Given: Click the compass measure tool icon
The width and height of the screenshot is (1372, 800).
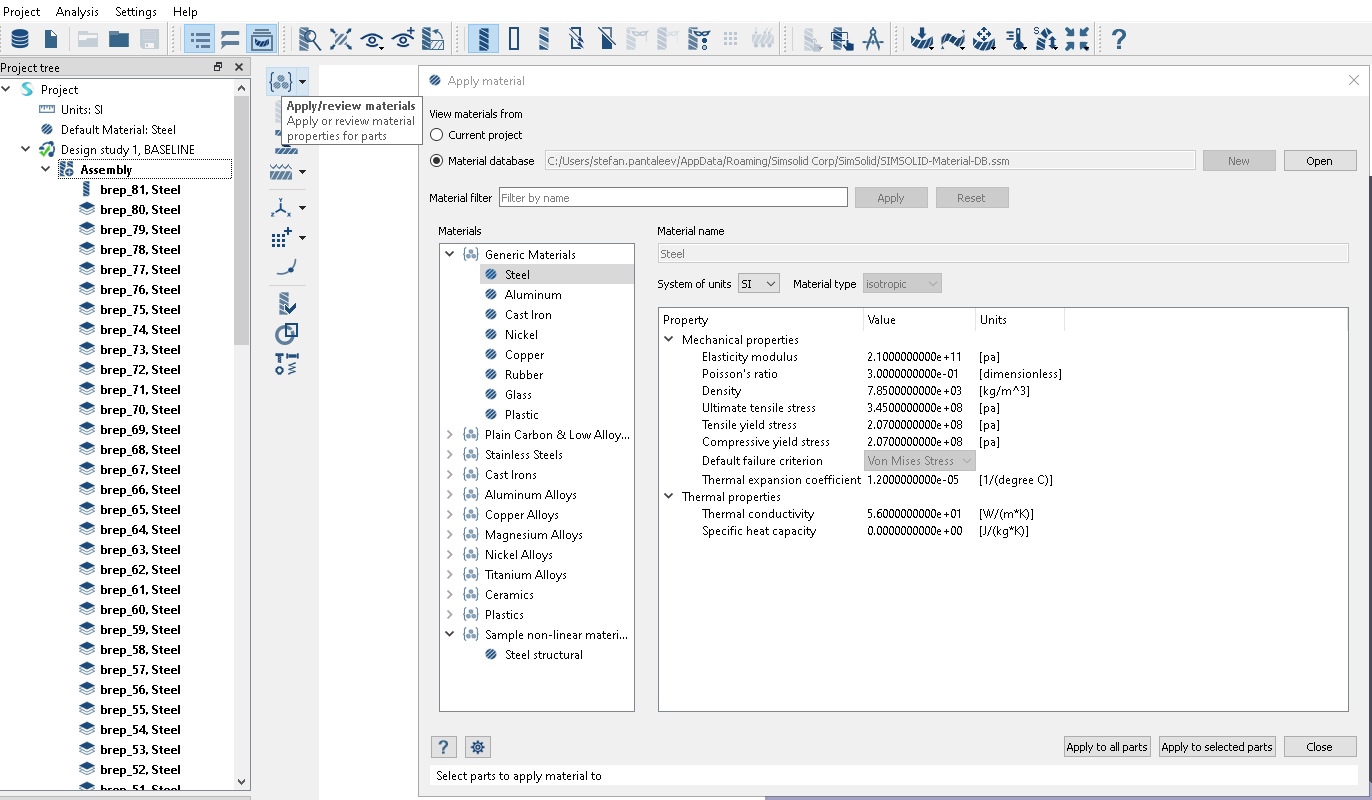Looking at the screenshot, I should coord(873,39).
